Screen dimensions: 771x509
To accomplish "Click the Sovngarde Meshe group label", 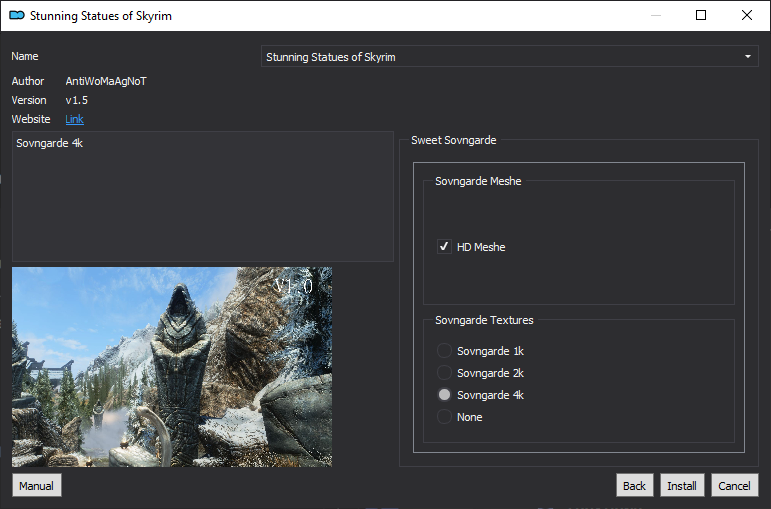I will coord(478,181).
